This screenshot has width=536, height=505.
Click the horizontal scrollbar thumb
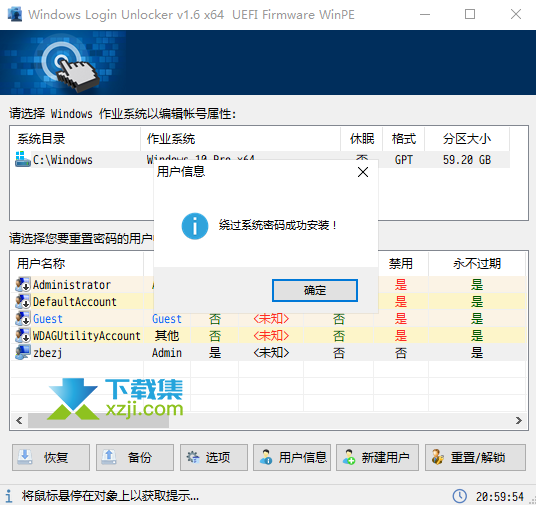98,420
